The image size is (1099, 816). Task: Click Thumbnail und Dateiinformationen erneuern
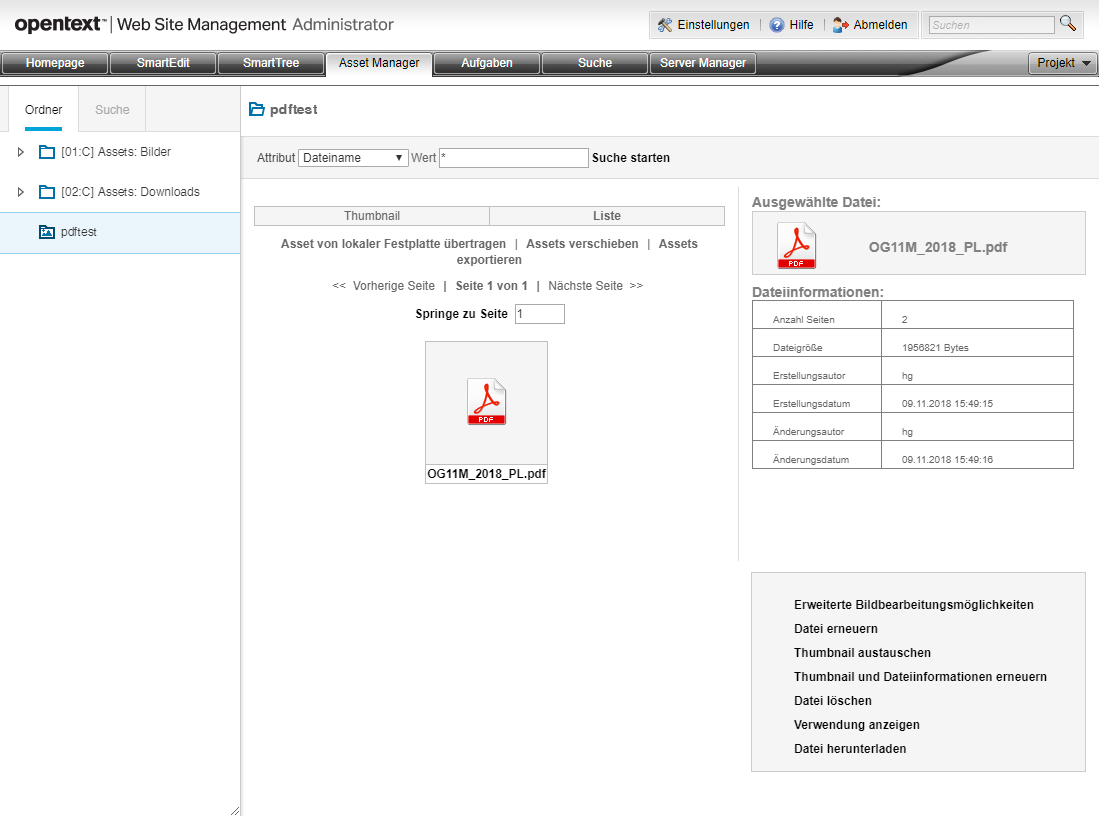coord(920,676)
